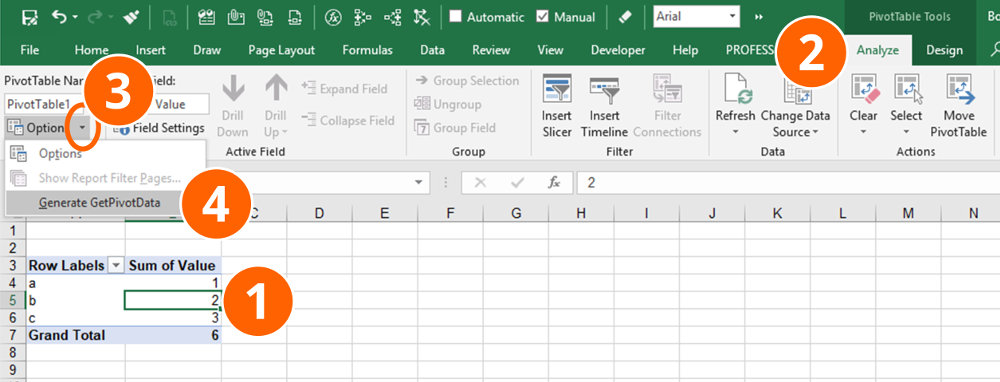Screen dimensions: 1000x382
Task: Click the Insert Timeline icon
Action: [604, 89]
